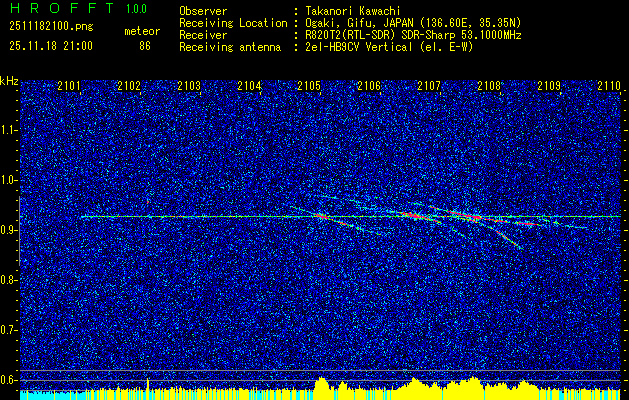Click the 2108 time marker
The image size is (629, 400).
point(489,85)
